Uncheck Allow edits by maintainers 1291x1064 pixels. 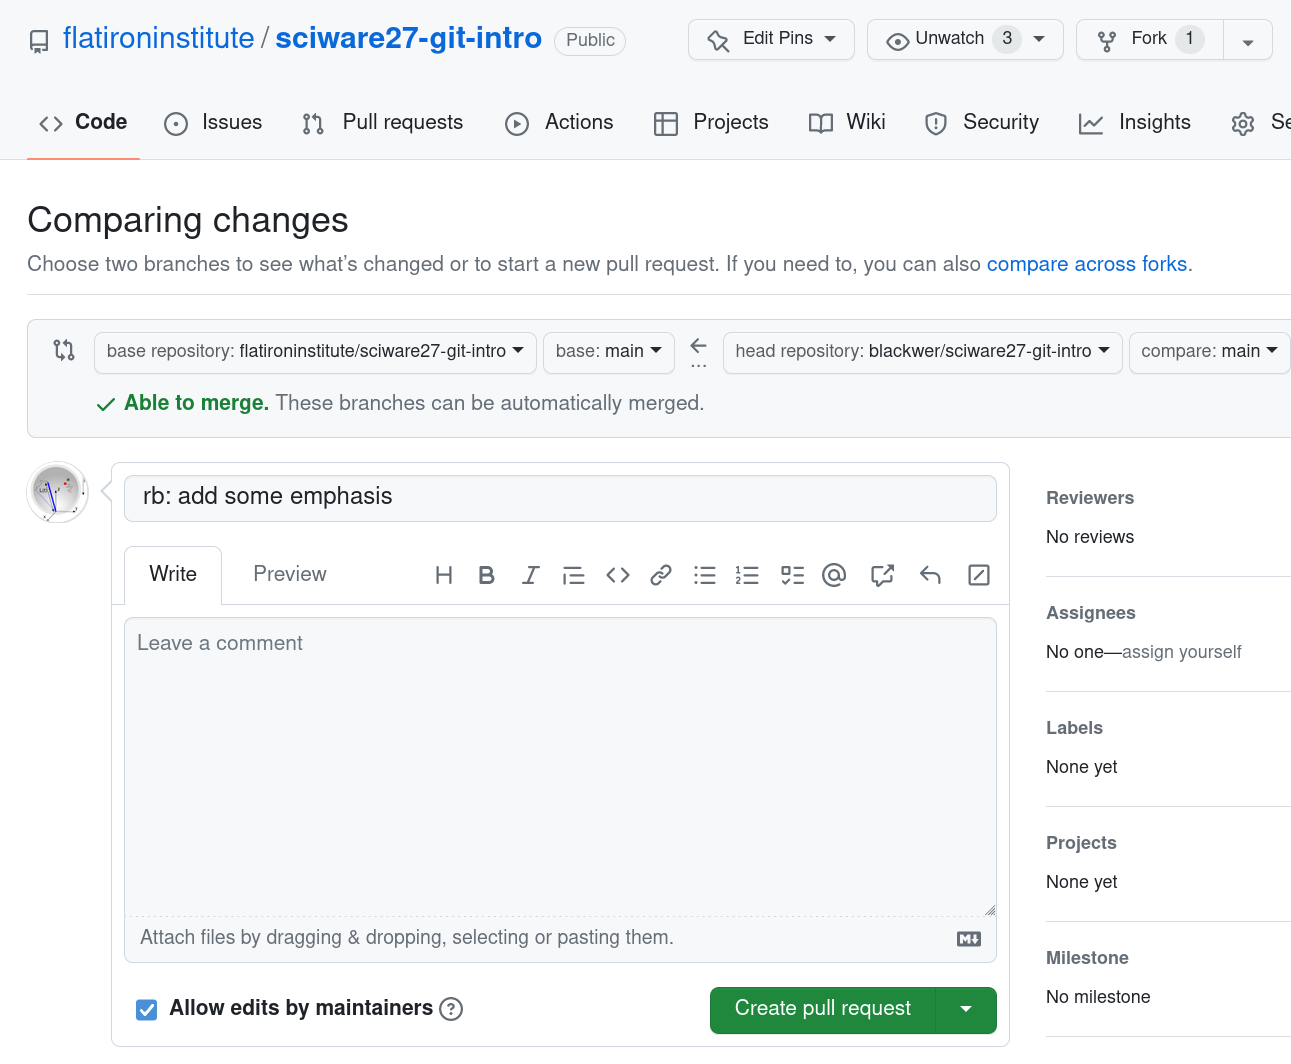click(x=147, y=1010)
